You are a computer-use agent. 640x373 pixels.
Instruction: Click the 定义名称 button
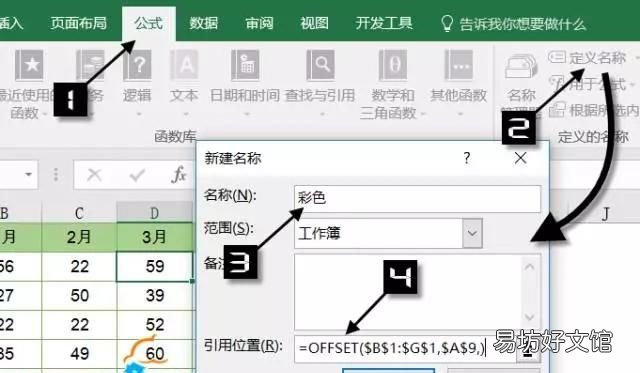pyautogui.click(x=588, y=58)
